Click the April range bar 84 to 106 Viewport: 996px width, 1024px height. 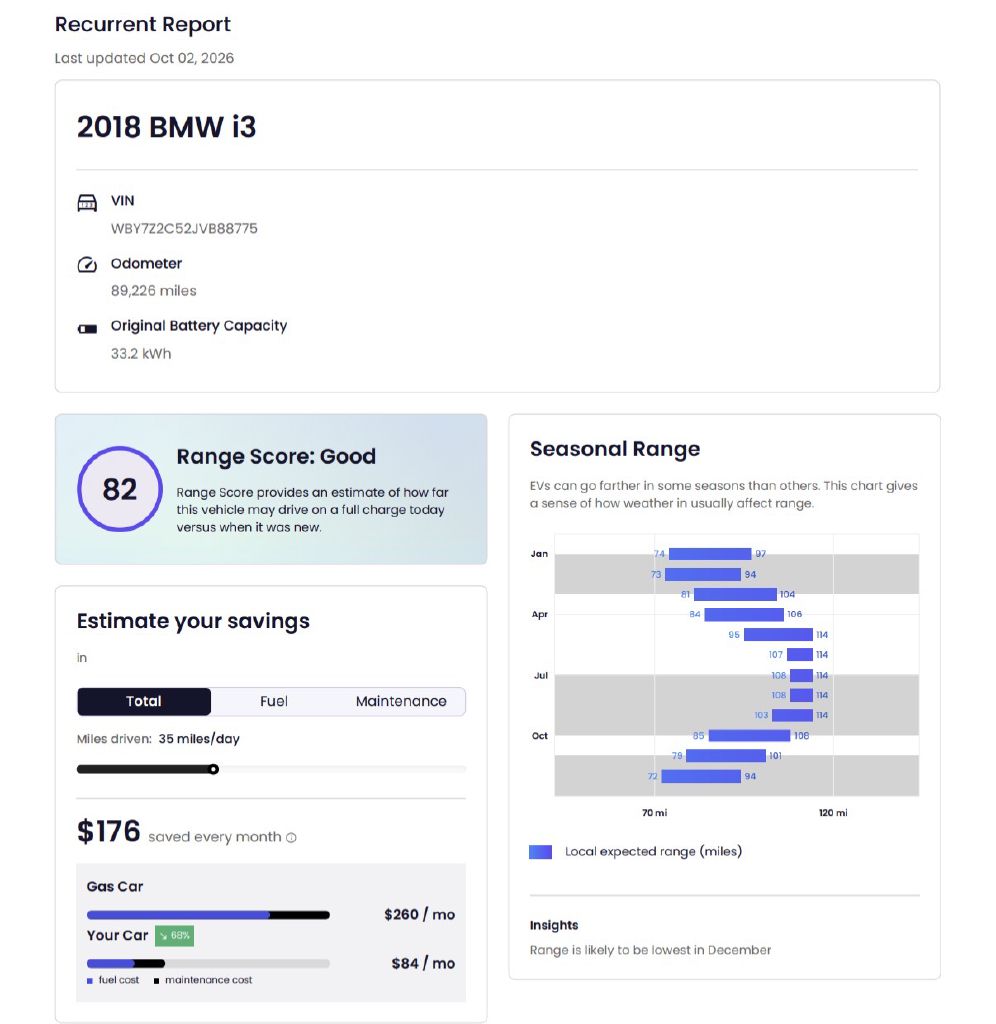tap(744, 615)
